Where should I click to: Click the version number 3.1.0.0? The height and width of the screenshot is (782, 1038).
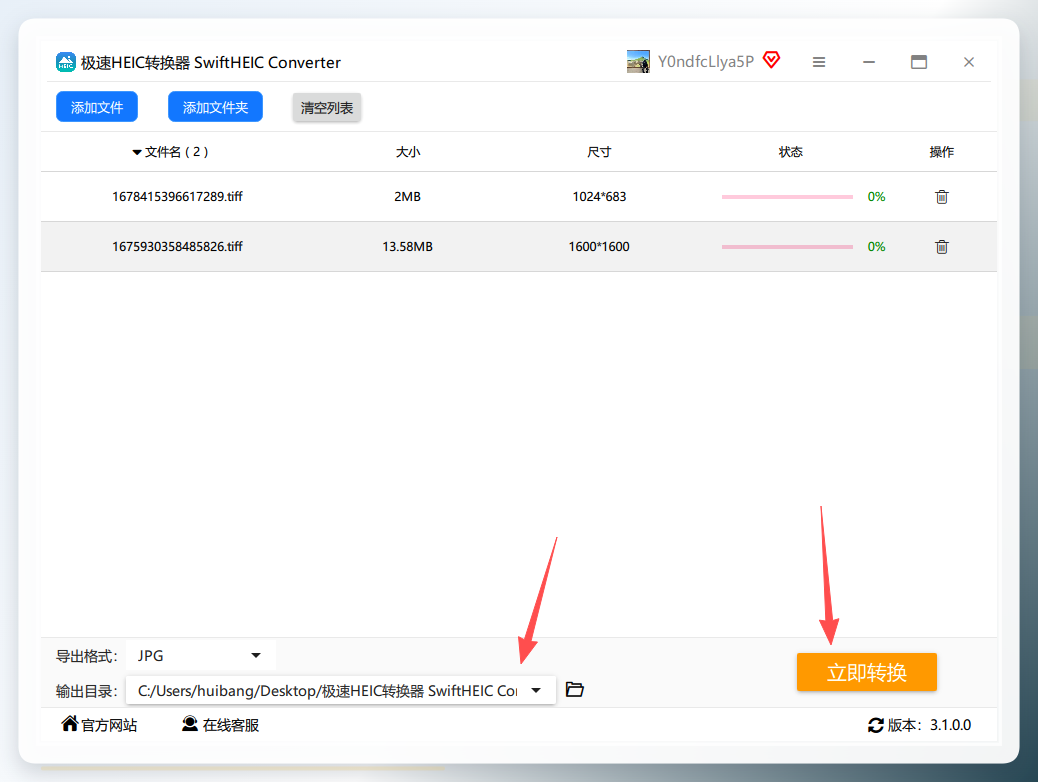click(x=951, y=725)
